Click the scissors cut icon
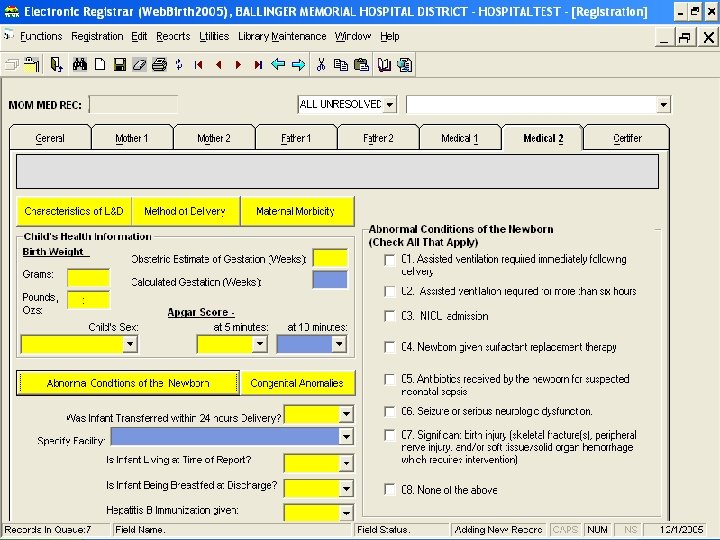The width and height of the screenshot is (720, 540). [x=321, y=64]
